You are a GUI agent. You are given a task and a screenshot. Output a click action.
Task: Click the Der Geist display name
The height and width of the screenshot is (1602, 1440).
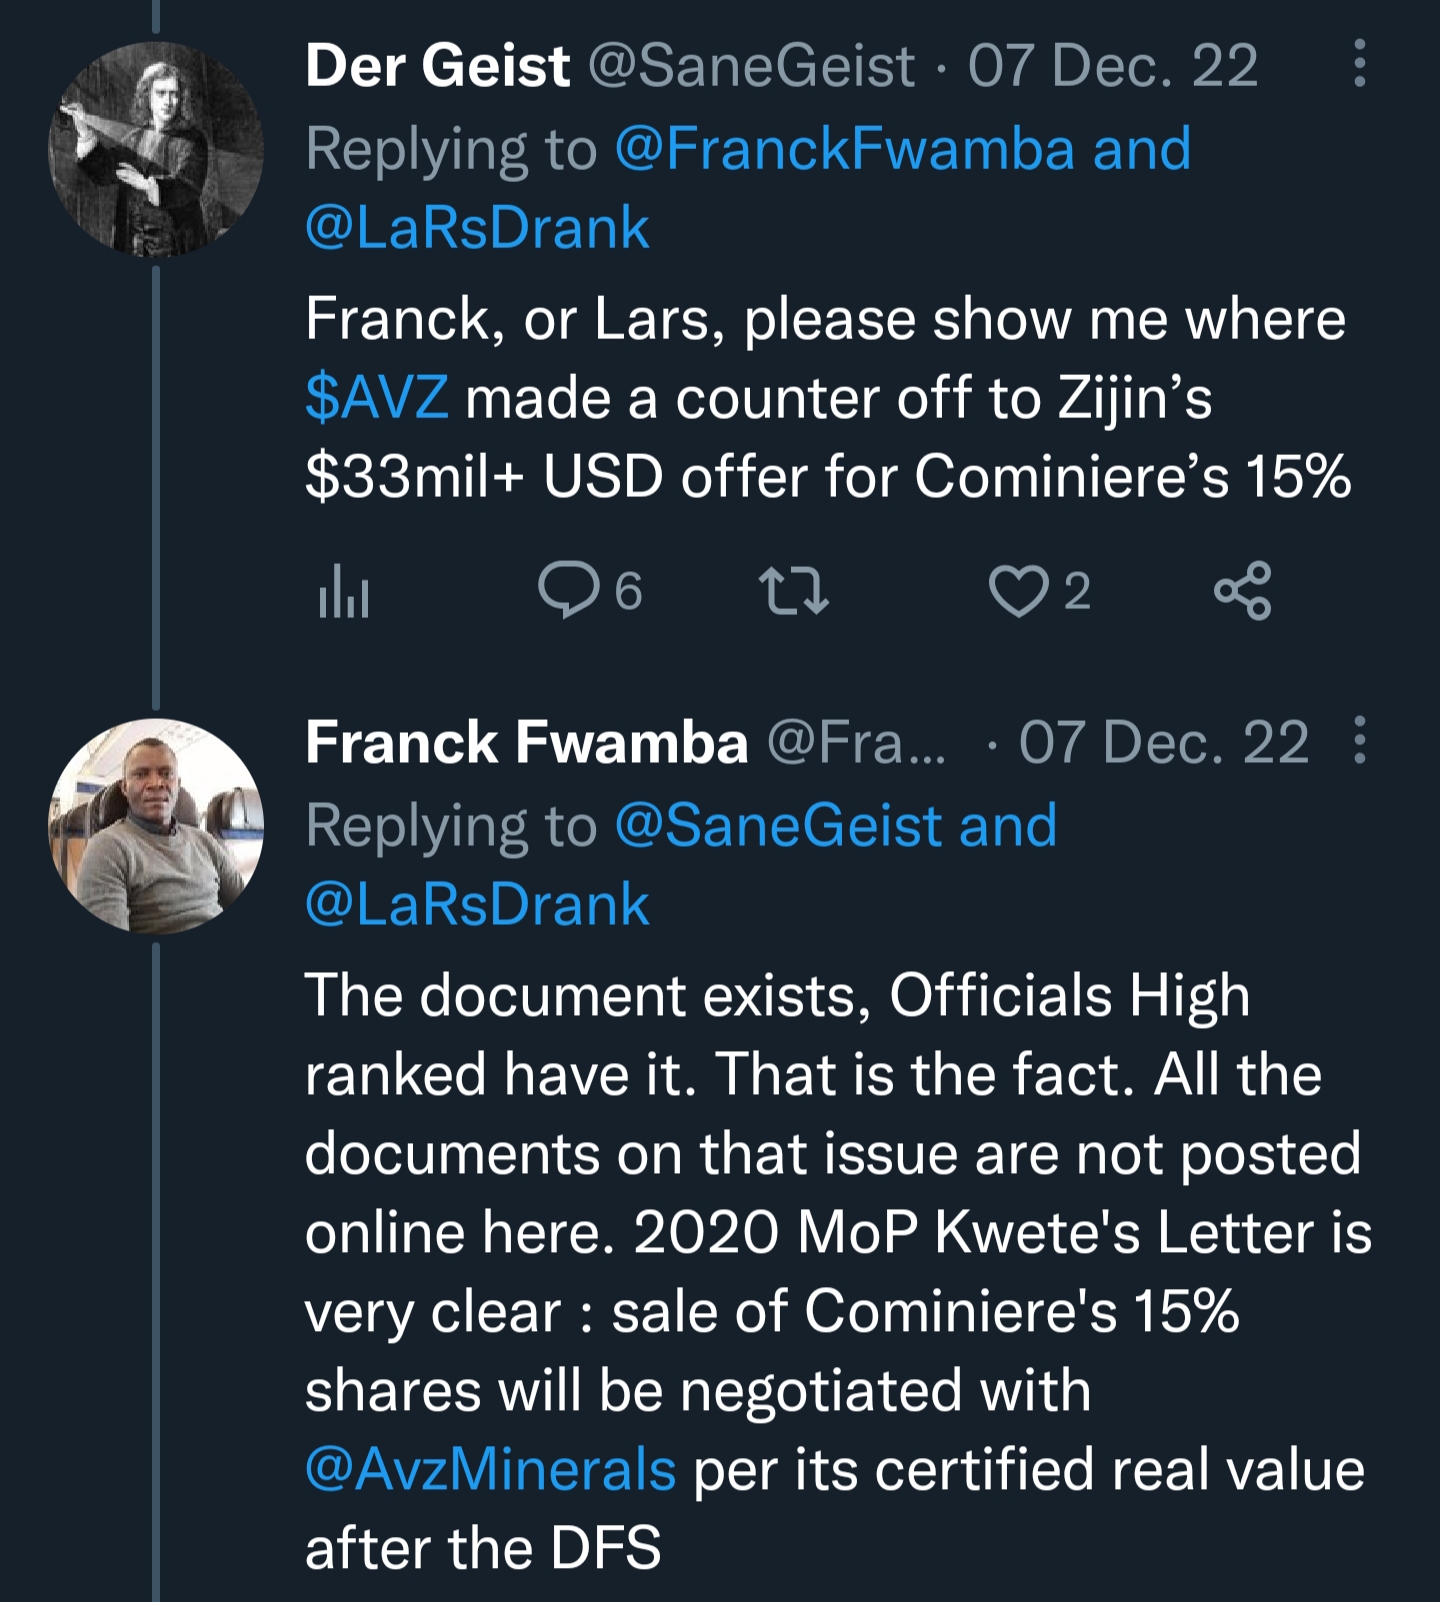(438, 66)
